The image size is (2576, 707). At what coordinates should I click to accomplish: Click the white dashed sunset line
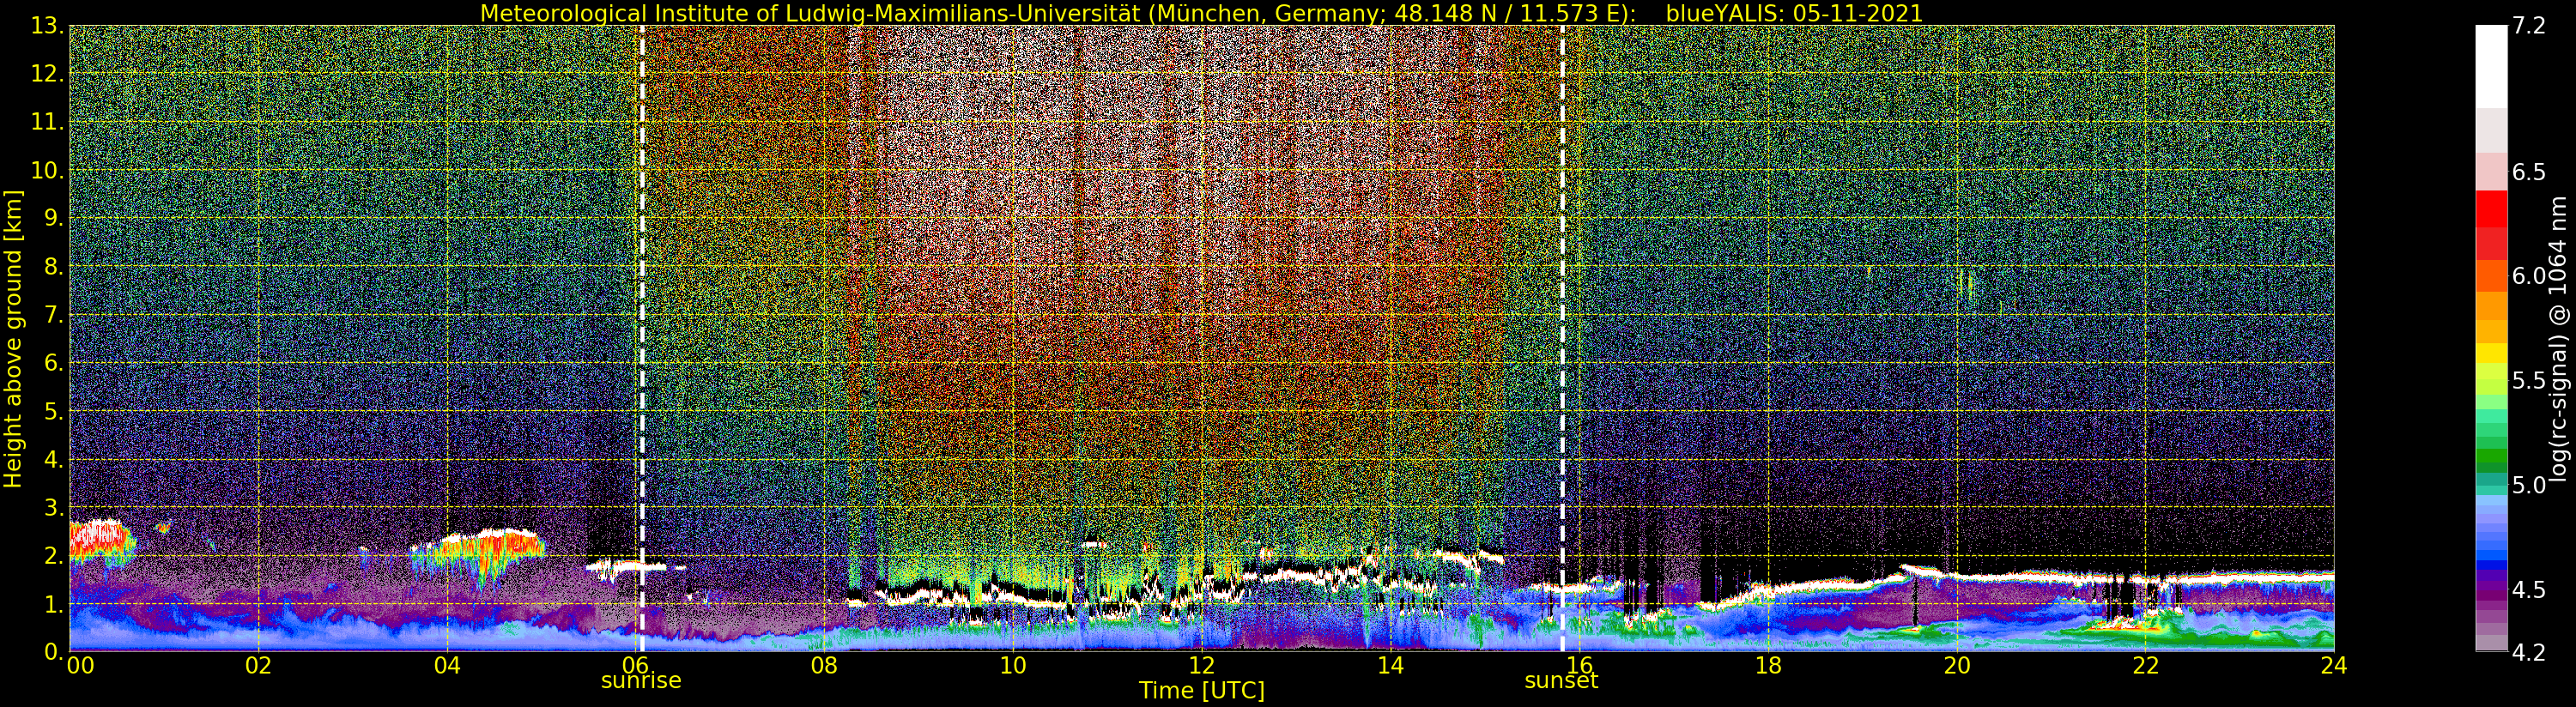pyautogui.click(x=1562, y=338)
